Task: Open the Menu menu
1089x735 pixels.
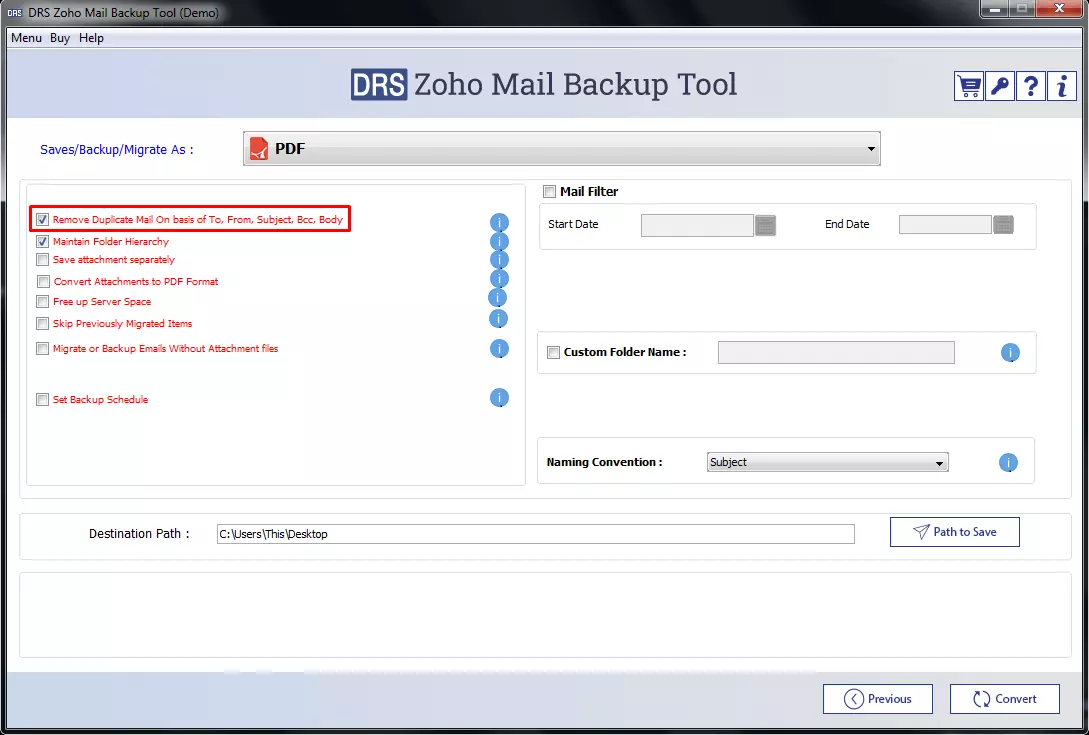Action: [x=26, y=38]
